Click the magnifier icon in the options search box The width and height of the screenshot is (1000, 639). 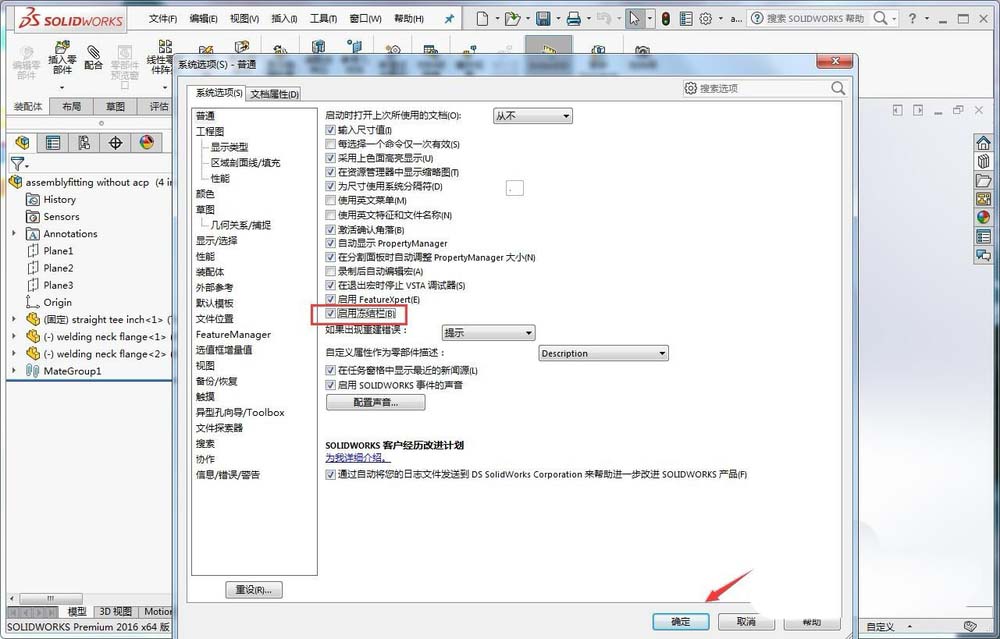click(x=838, y=88)
